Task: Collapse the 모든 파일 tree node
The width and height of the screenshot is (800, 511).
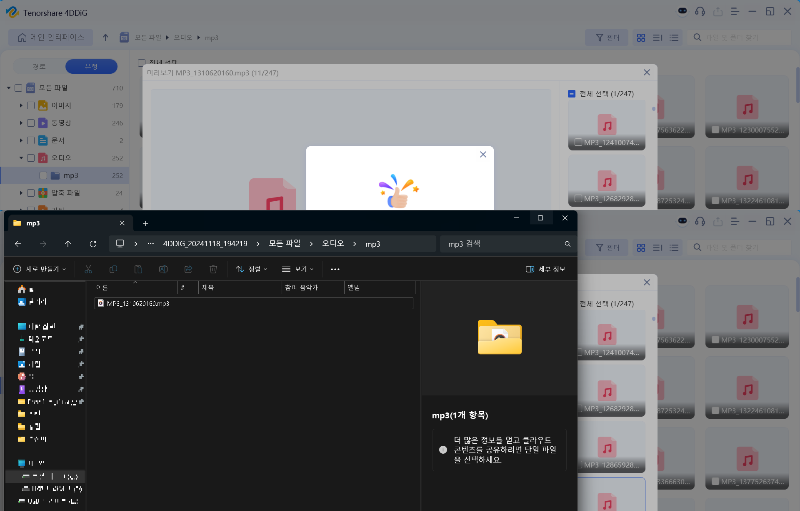Action: coord(9,88)
